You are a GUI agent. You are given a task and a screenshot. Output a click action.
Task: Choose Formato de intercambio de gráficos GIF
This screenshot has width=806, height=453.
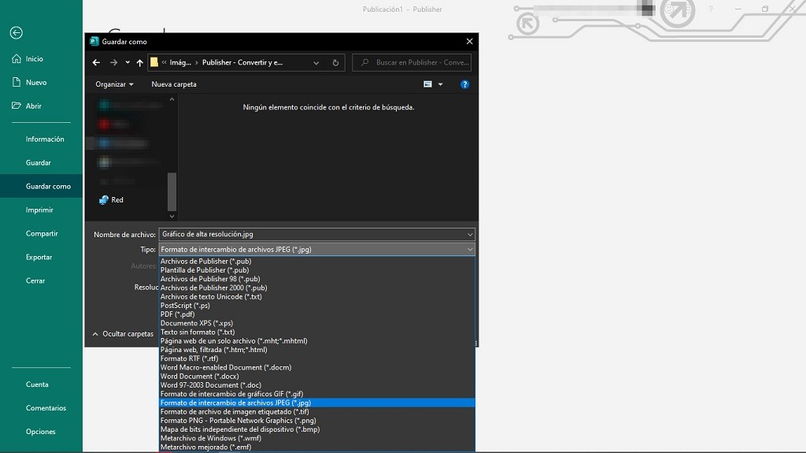[x=317, y=394]
